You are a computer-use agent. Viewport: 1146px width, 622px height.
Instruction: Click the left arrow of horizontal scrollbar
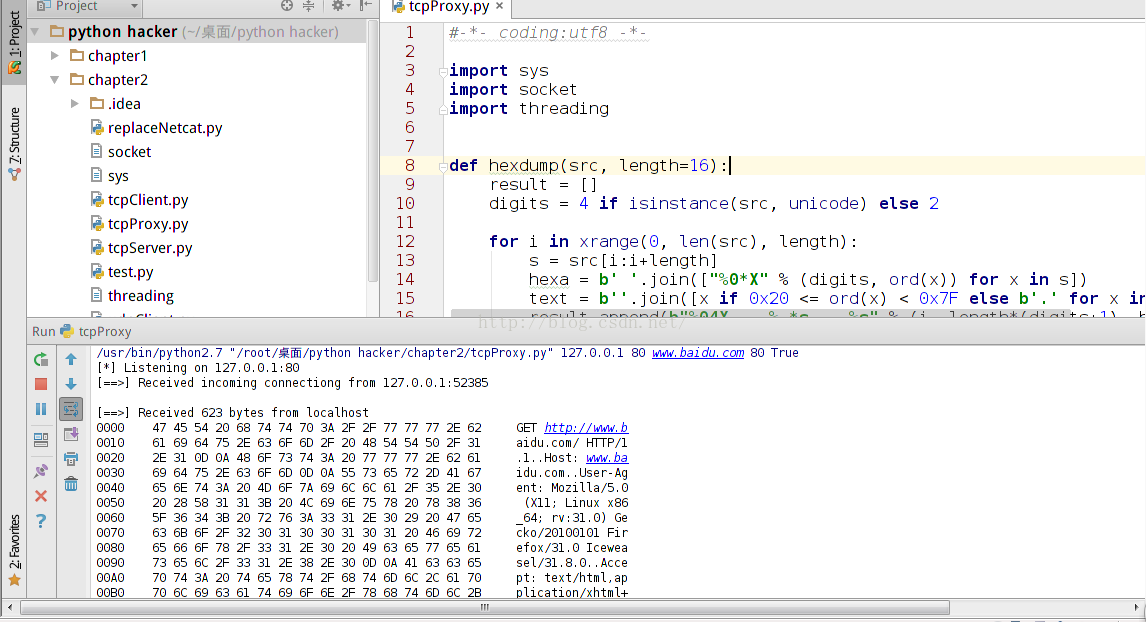pos(10,607)
